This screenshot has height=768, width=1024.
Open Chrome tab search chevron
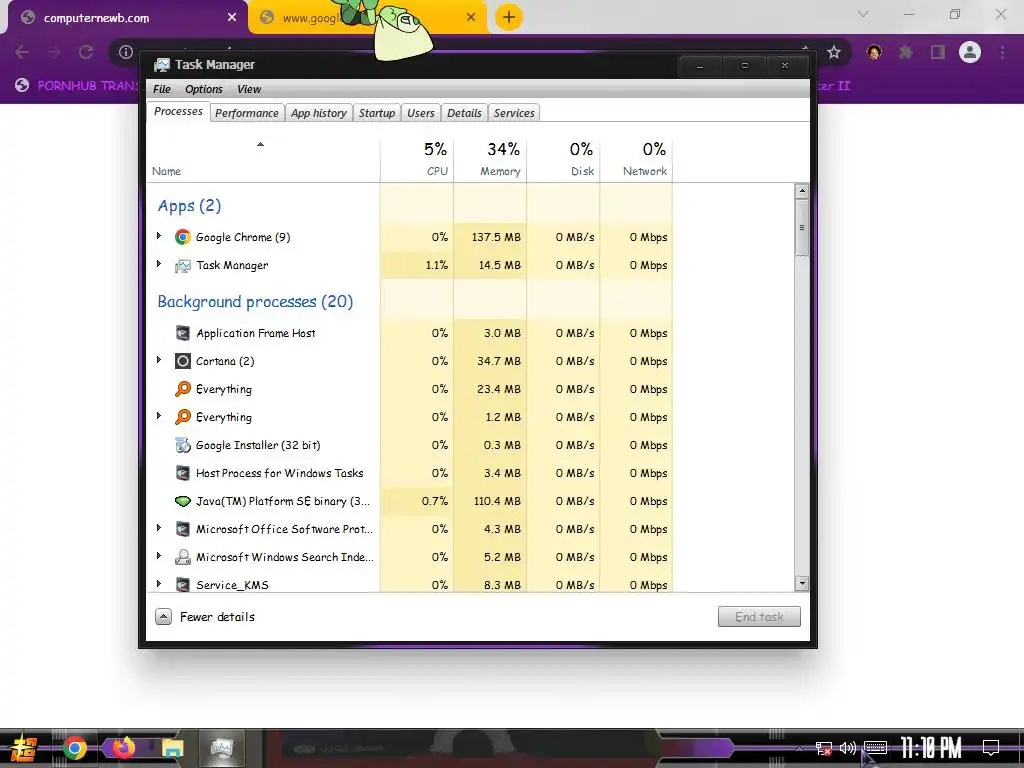tap(863, 14)
